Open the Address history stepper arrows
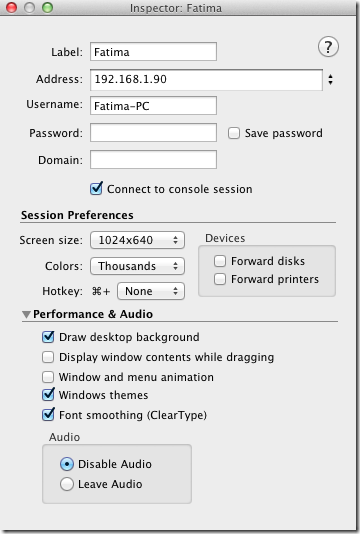Viewport: 360px width, 534px height. 330,80
